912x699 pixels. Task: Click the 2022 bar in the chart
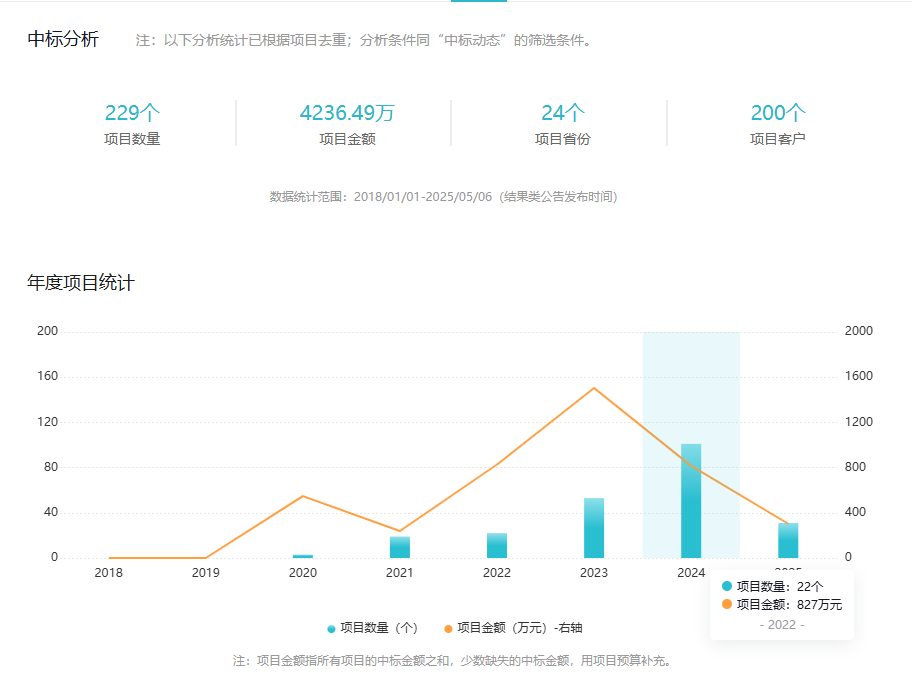click(497, 545)
